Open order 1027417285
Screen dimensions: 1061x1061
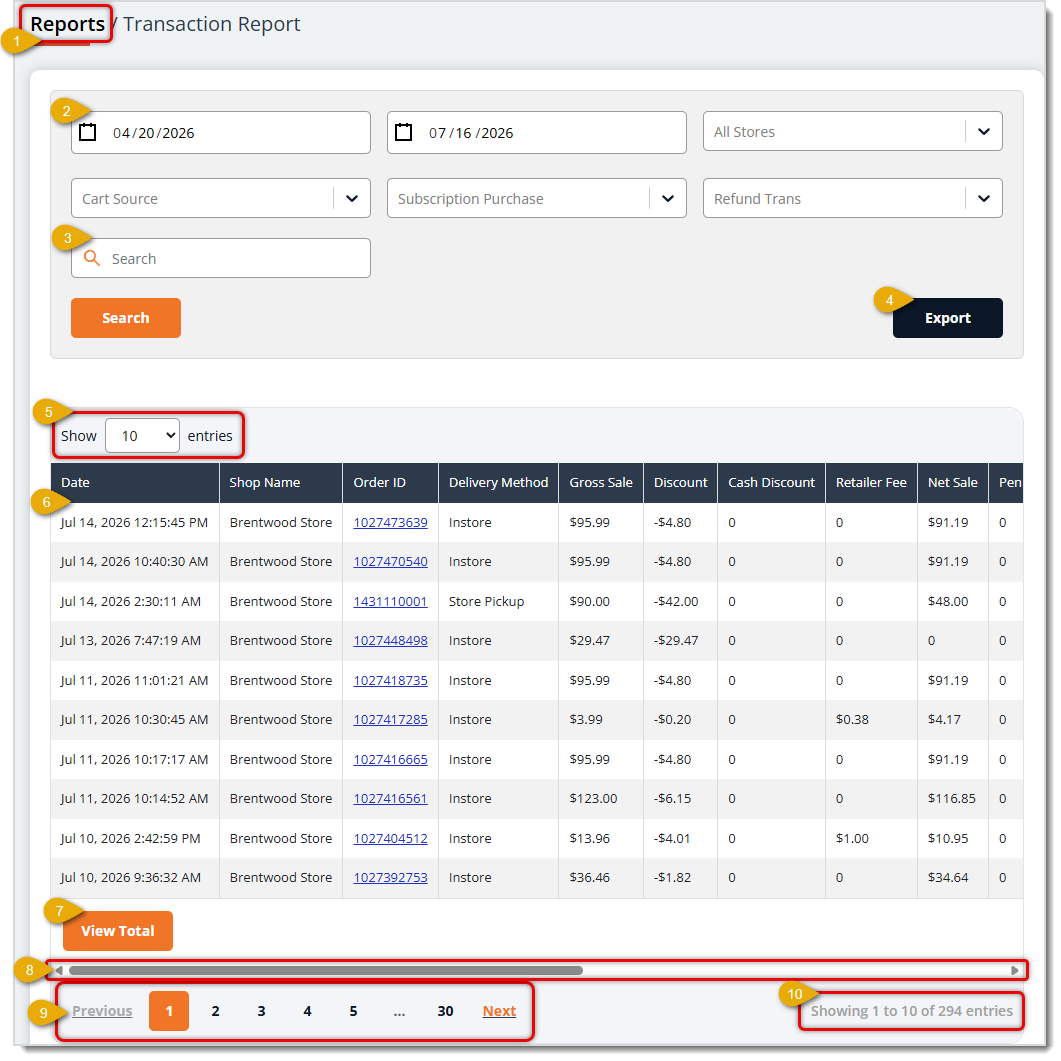(x=390, y=719)
